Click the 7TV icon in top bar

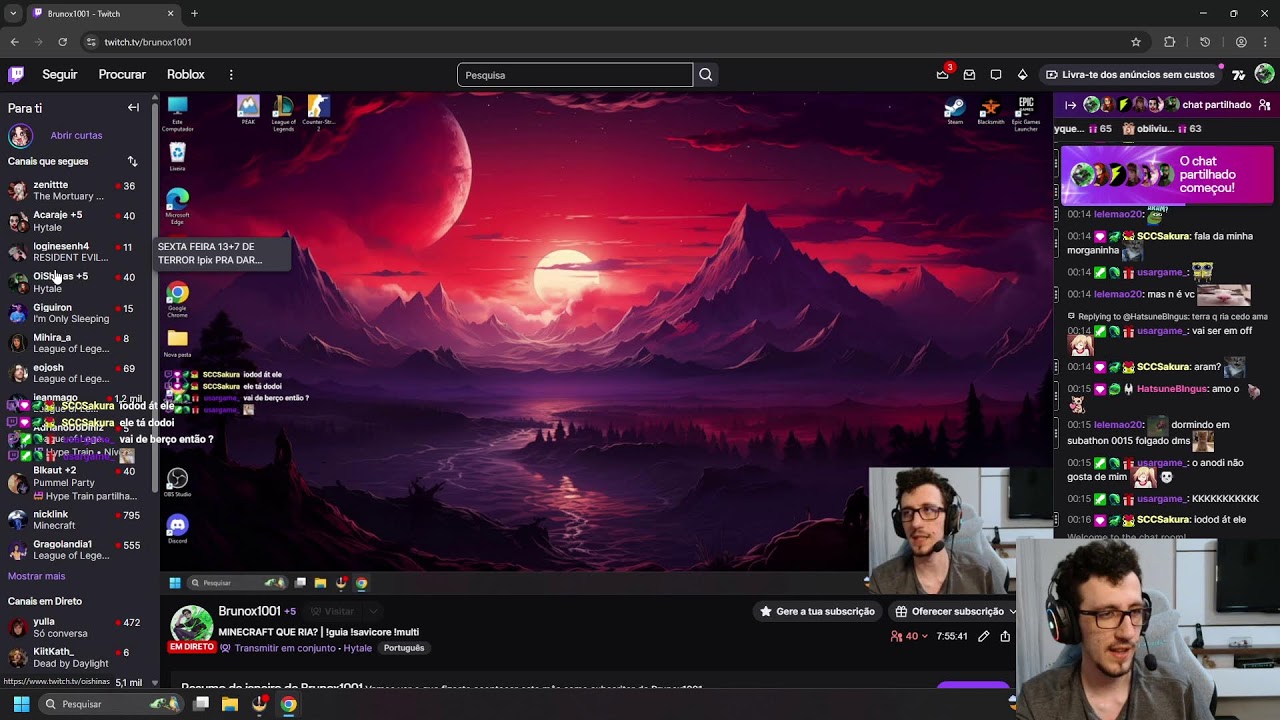click(x=1239, y=75)
